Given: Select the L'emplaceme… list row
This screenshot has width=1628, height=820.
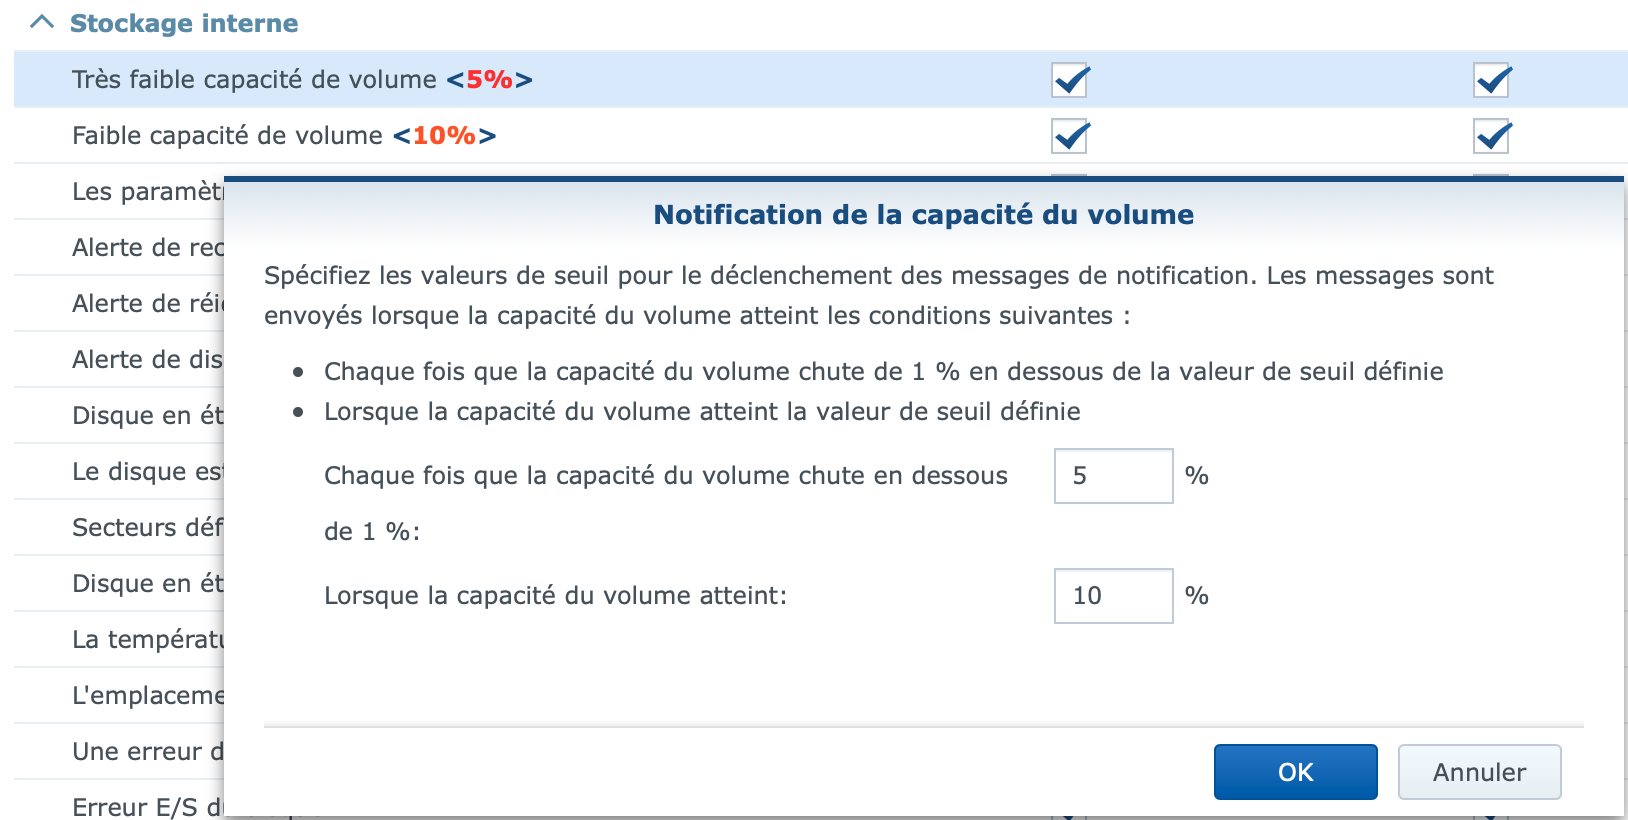Looking at the screenshot, I should (x=147, y=696).
